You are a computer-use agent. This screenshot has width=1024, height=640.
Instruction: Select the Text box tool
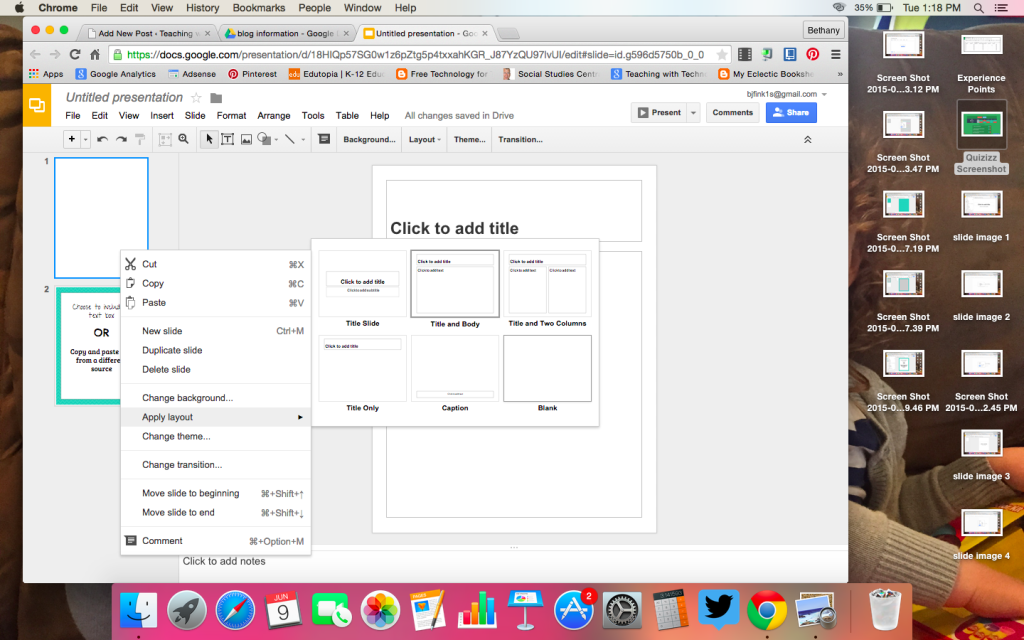(227, 139)
